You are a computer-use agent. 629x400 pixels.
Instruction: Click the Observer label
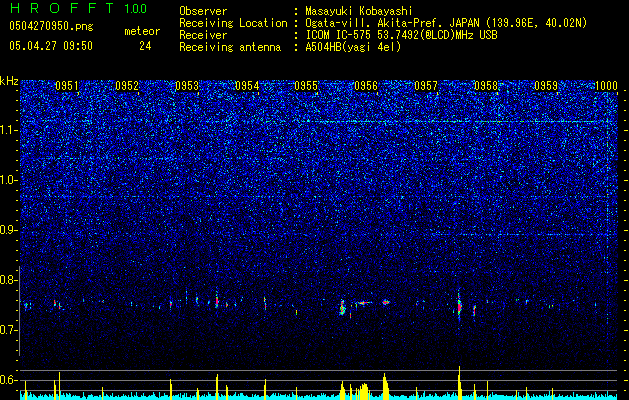click(x=203, y=11)
